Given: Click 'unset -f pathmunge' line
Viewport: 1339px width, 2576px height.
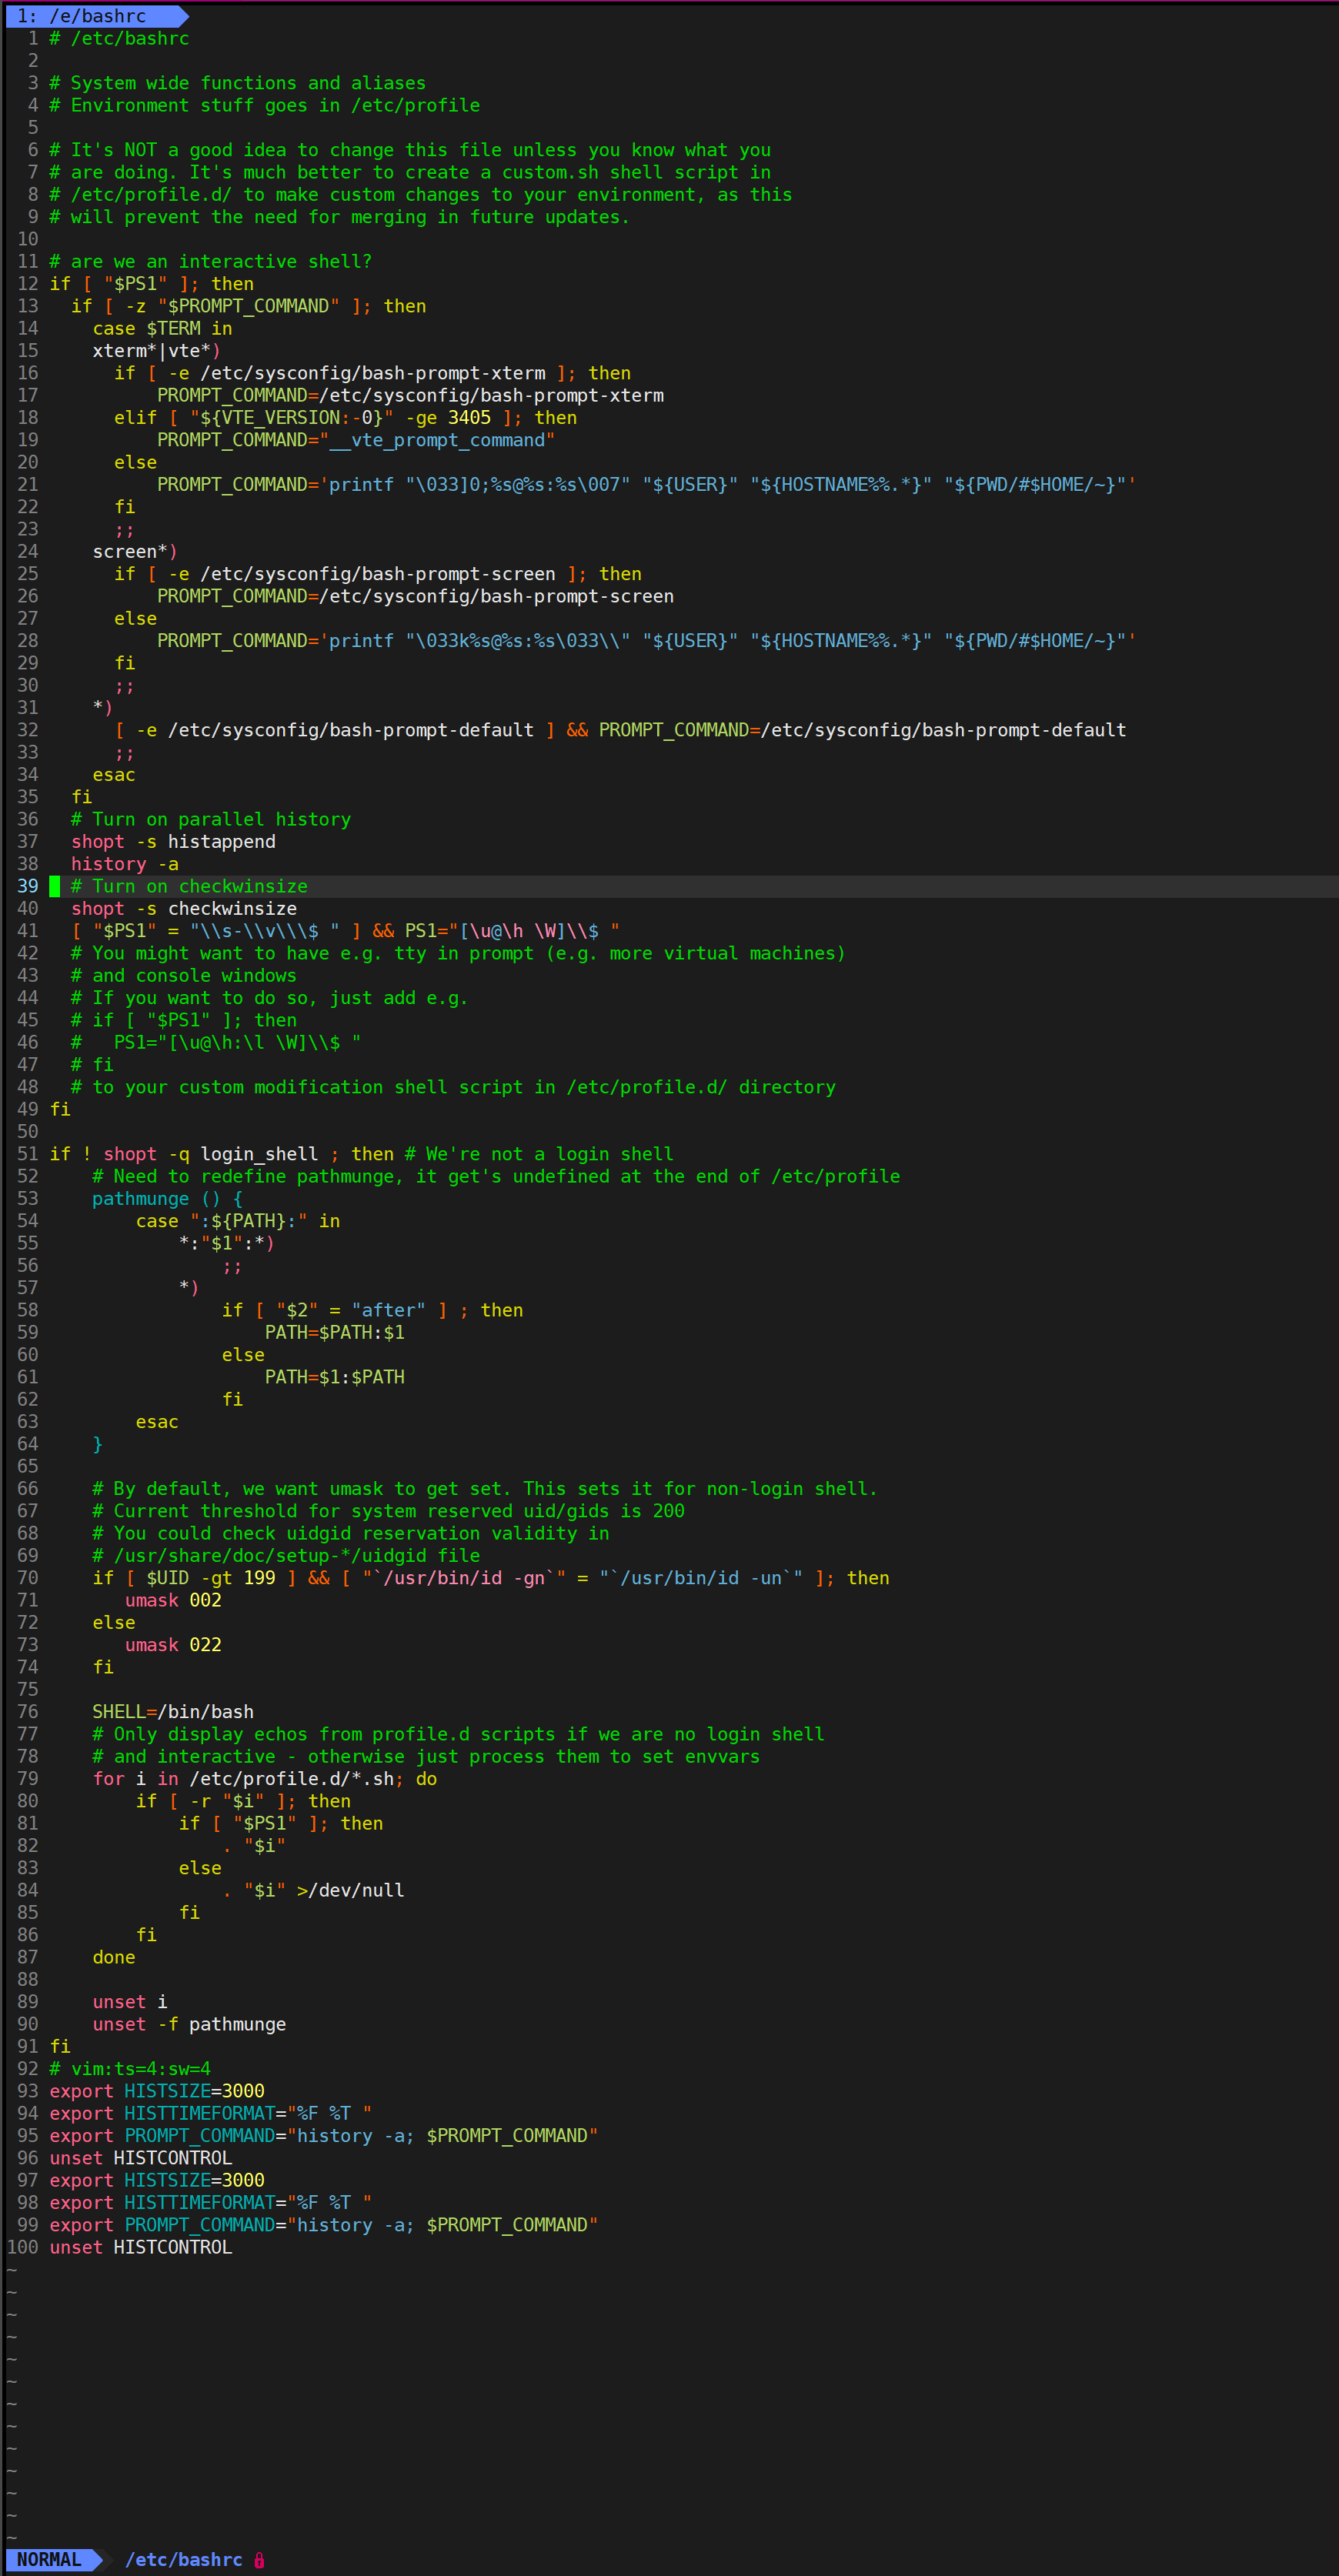Looking at the screenshot, I should tap(189, 2024).
